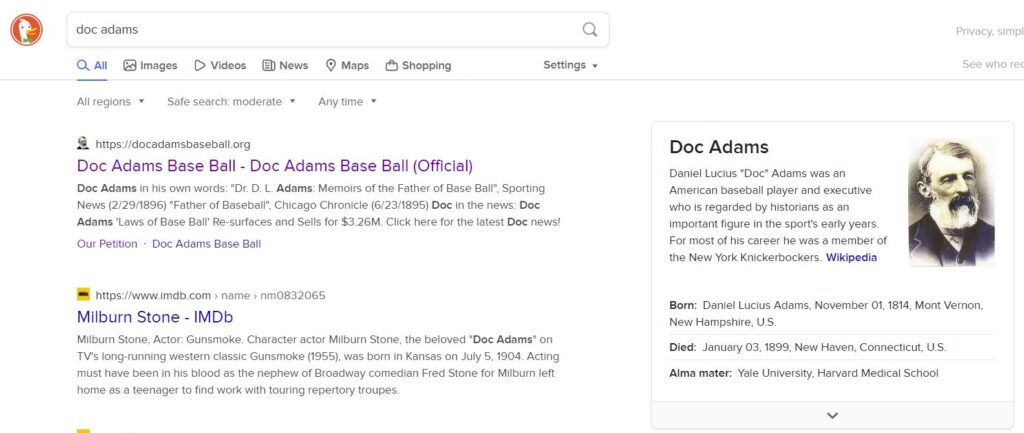
Task: Click the docadamsbaseball.org site favicon
Action: coord(83,144)
